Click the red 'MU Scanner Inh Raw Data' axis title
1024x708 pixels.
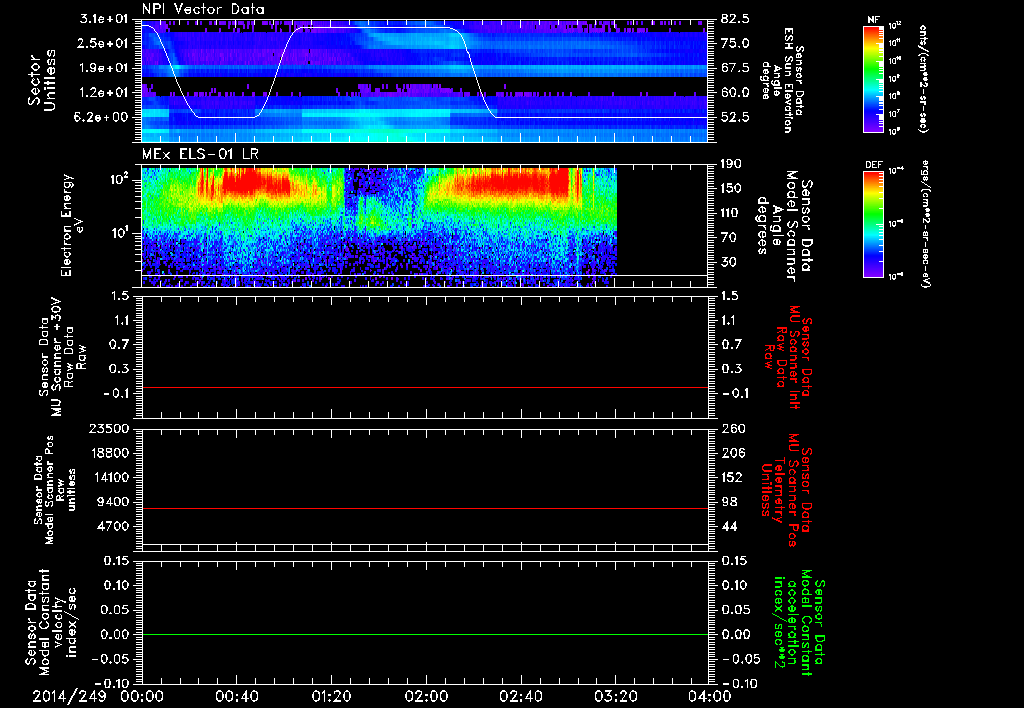point(788,357)
